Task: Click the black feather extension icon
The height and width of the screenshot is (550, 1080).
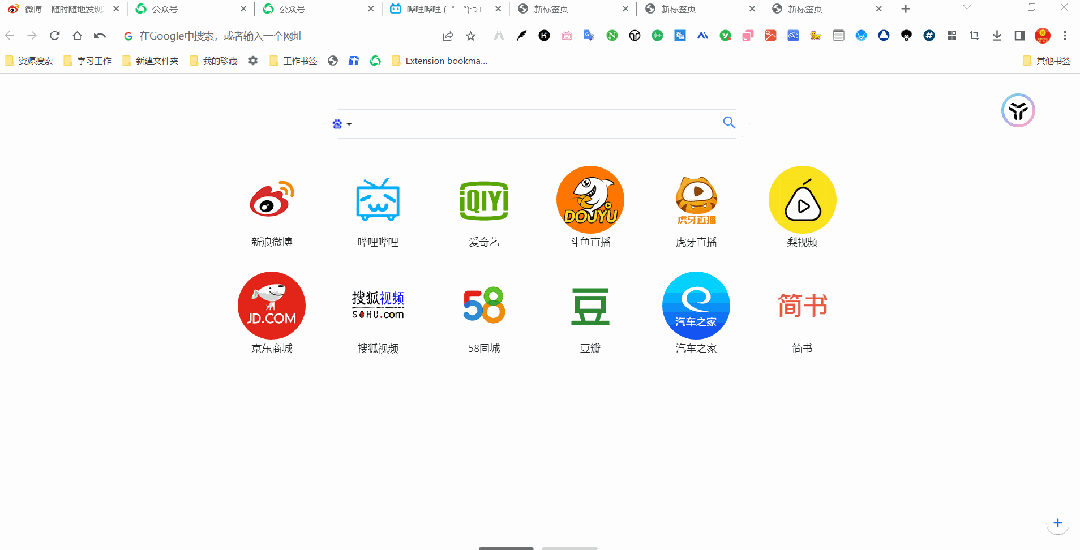Action: click(521, 36)
